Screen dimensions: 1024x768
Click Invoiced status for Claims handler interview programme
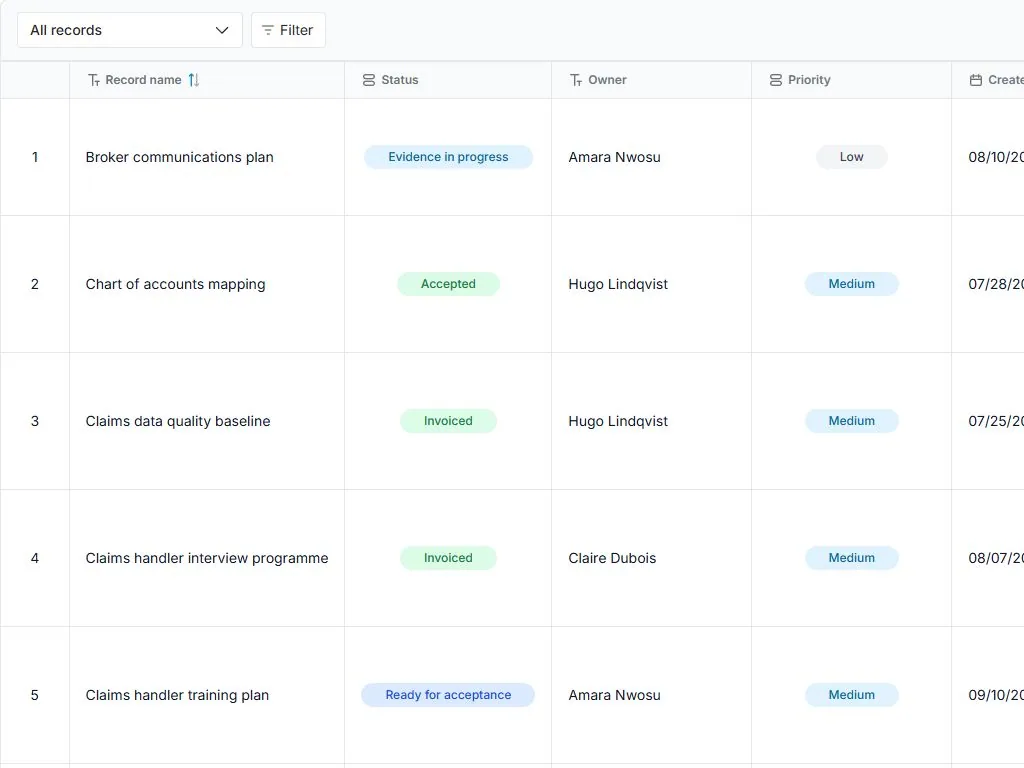tap(449, 558)
